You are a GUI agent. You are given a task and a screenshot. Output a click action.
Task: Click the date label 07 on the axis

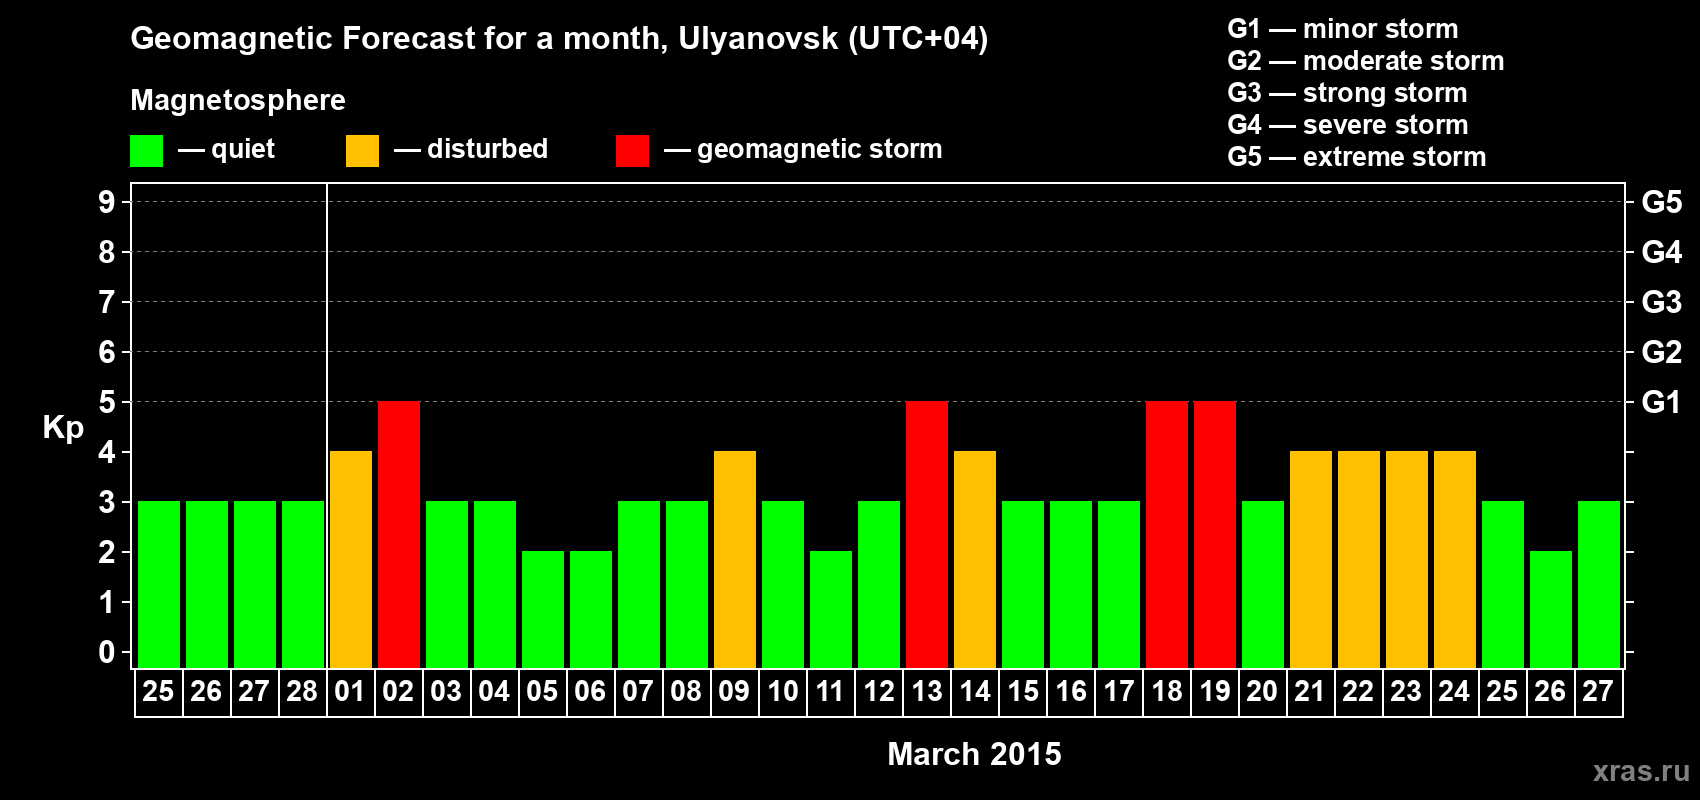pos(638,692)
